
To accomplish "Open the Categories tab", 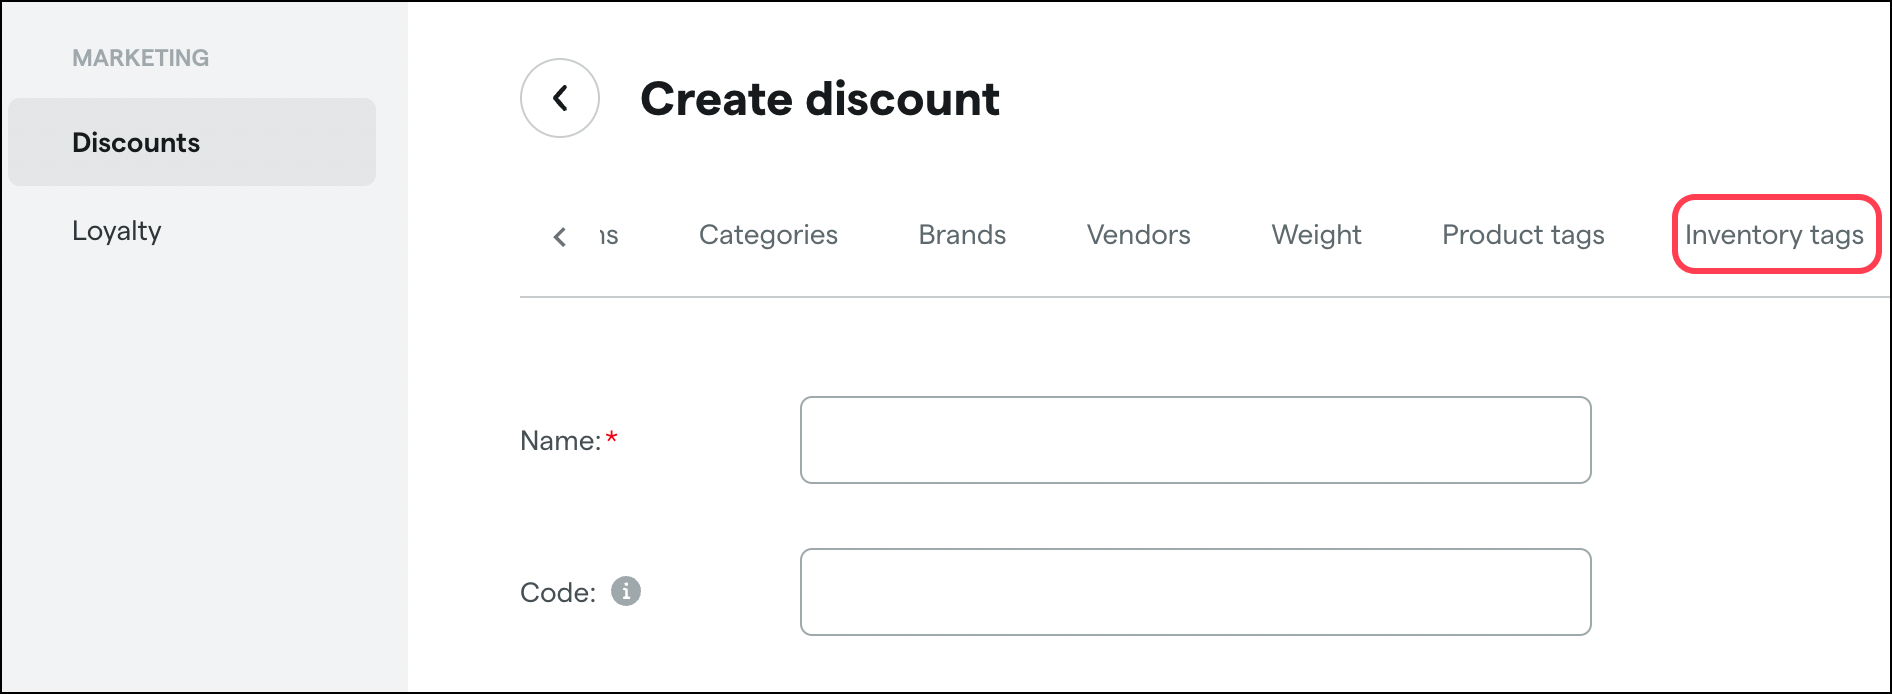I will point(768,235).
